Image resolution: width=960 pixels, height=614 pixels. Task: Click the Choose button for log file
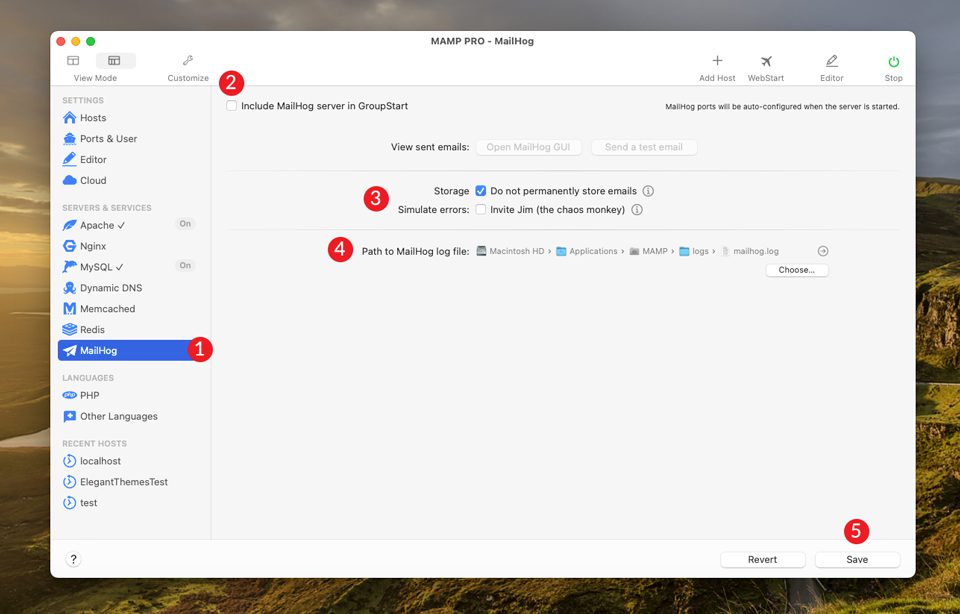pos(796,269)
